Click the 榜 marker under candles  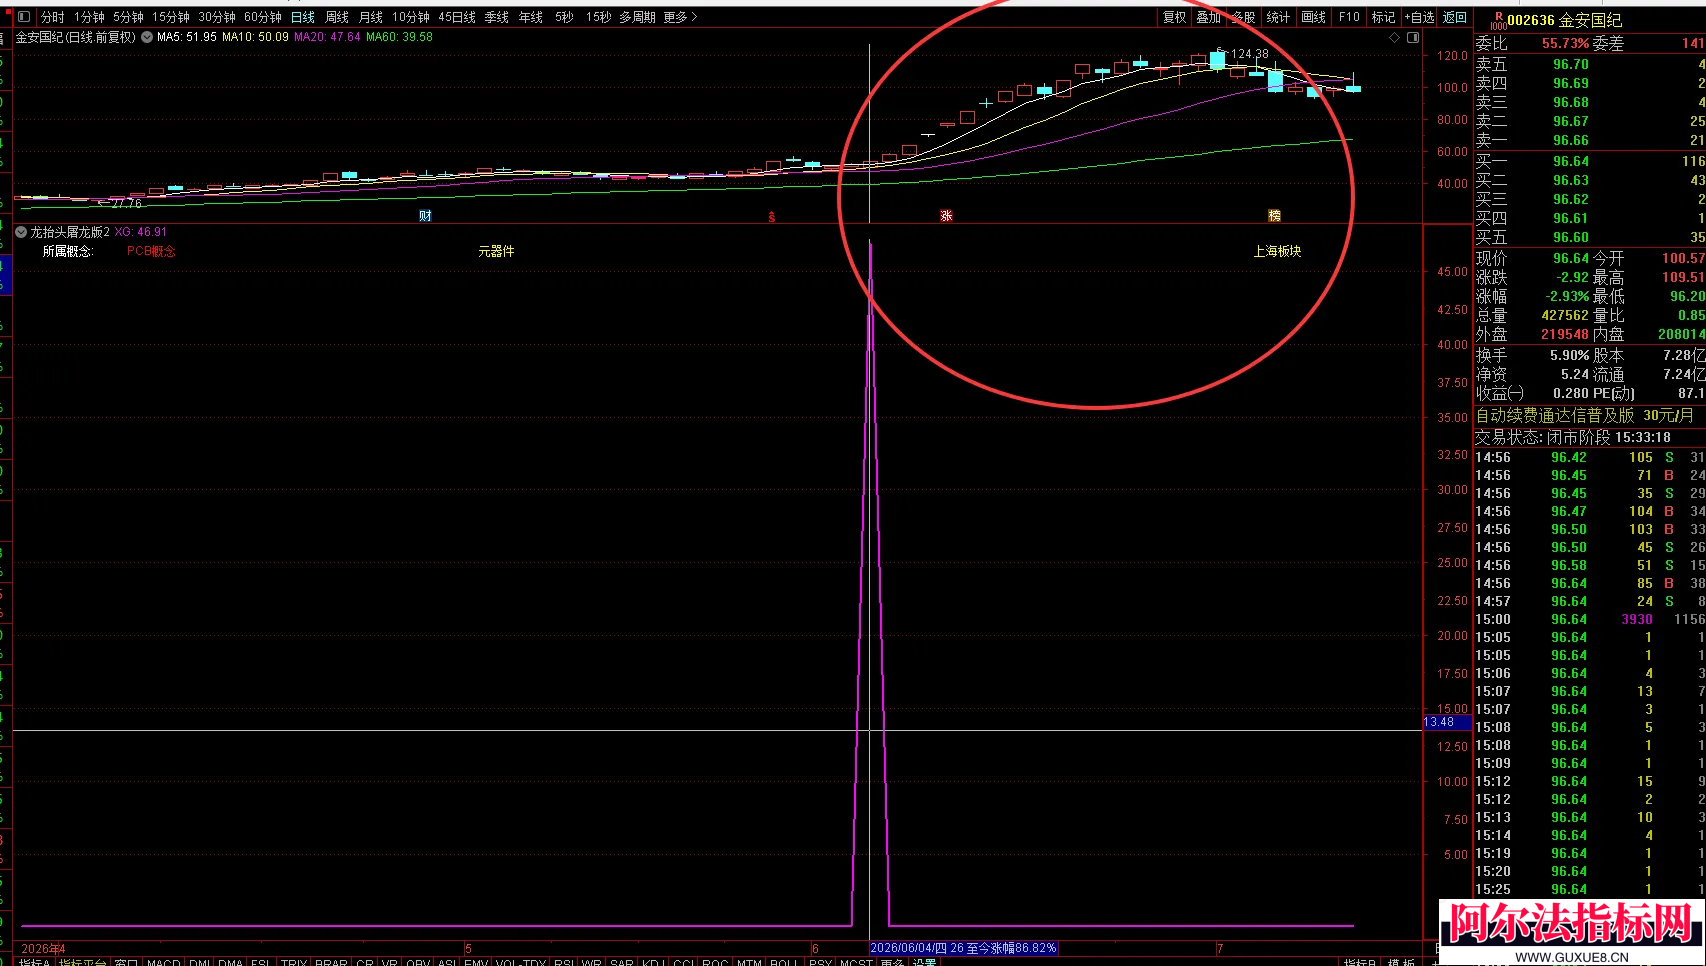tap(1274, 216)
